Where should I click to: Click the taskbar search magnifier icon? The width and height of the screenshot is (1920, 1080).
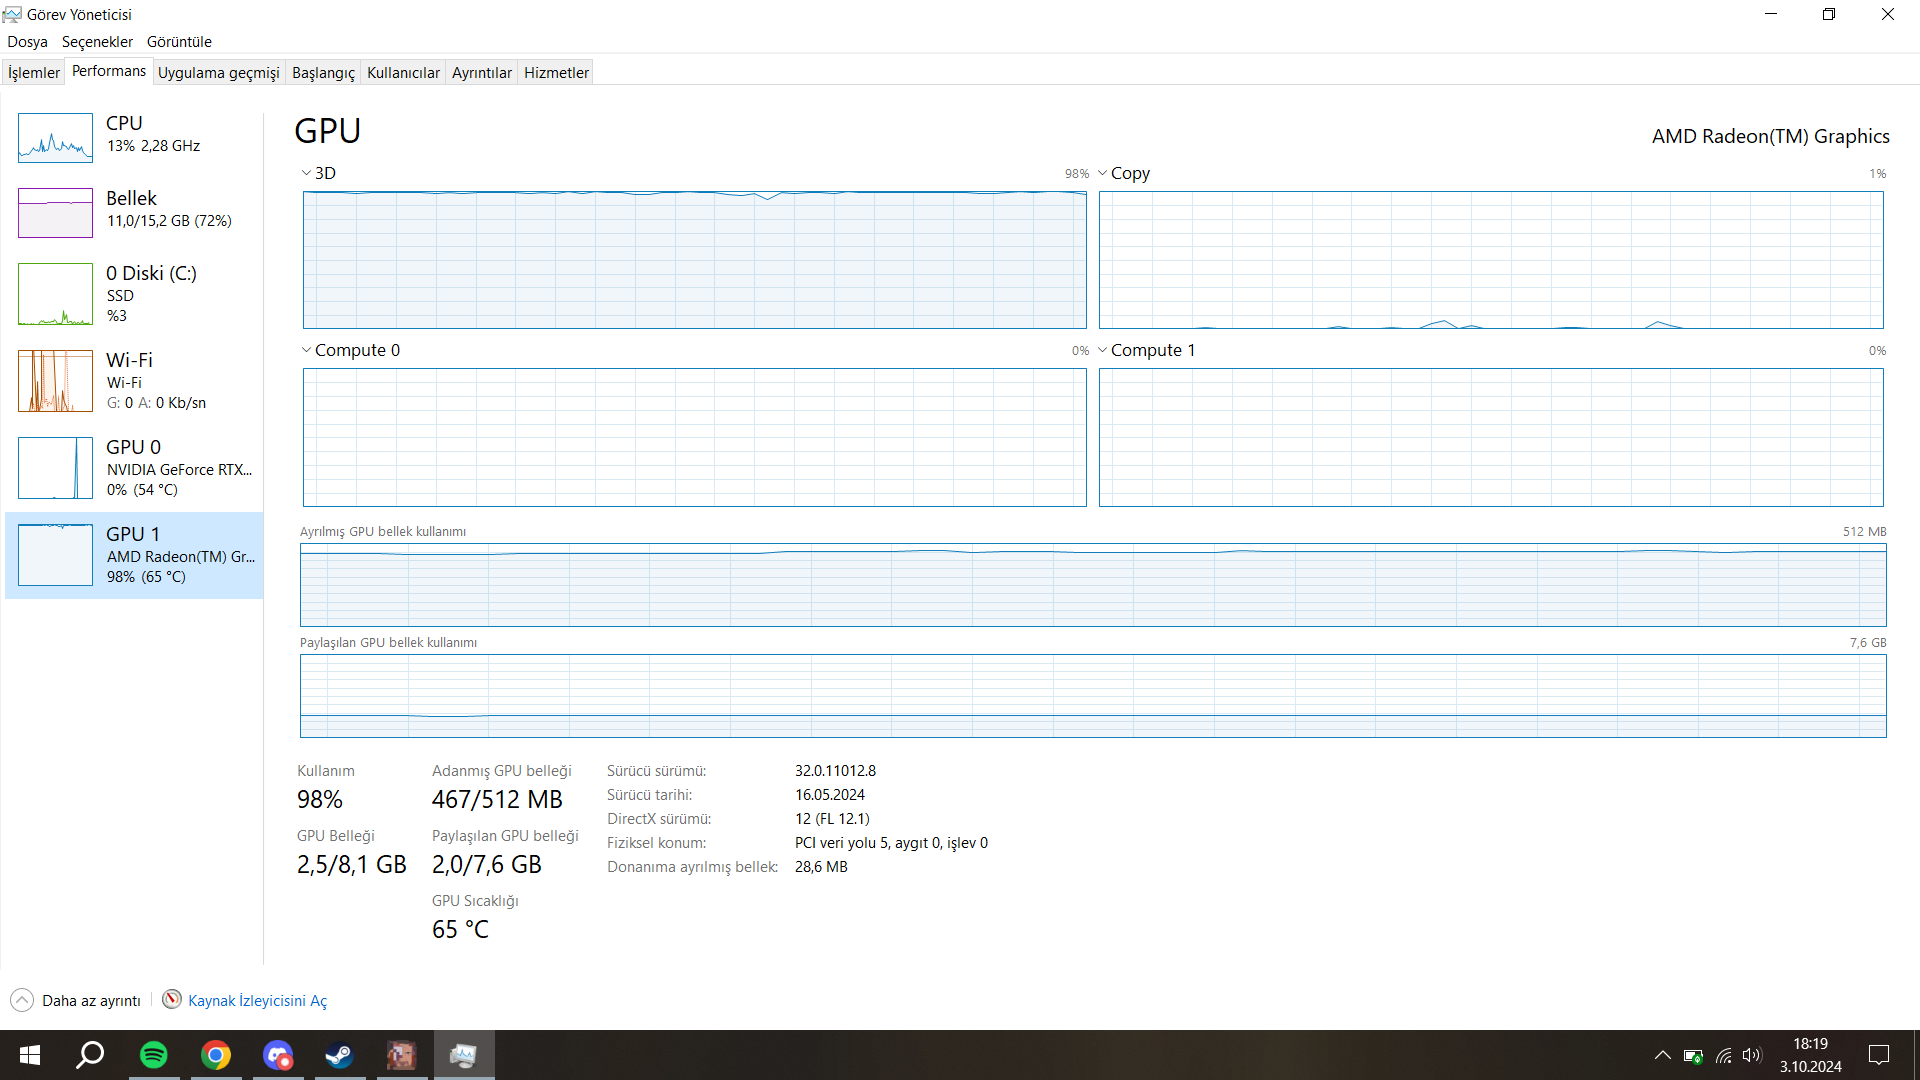[x=91, y=1055]
